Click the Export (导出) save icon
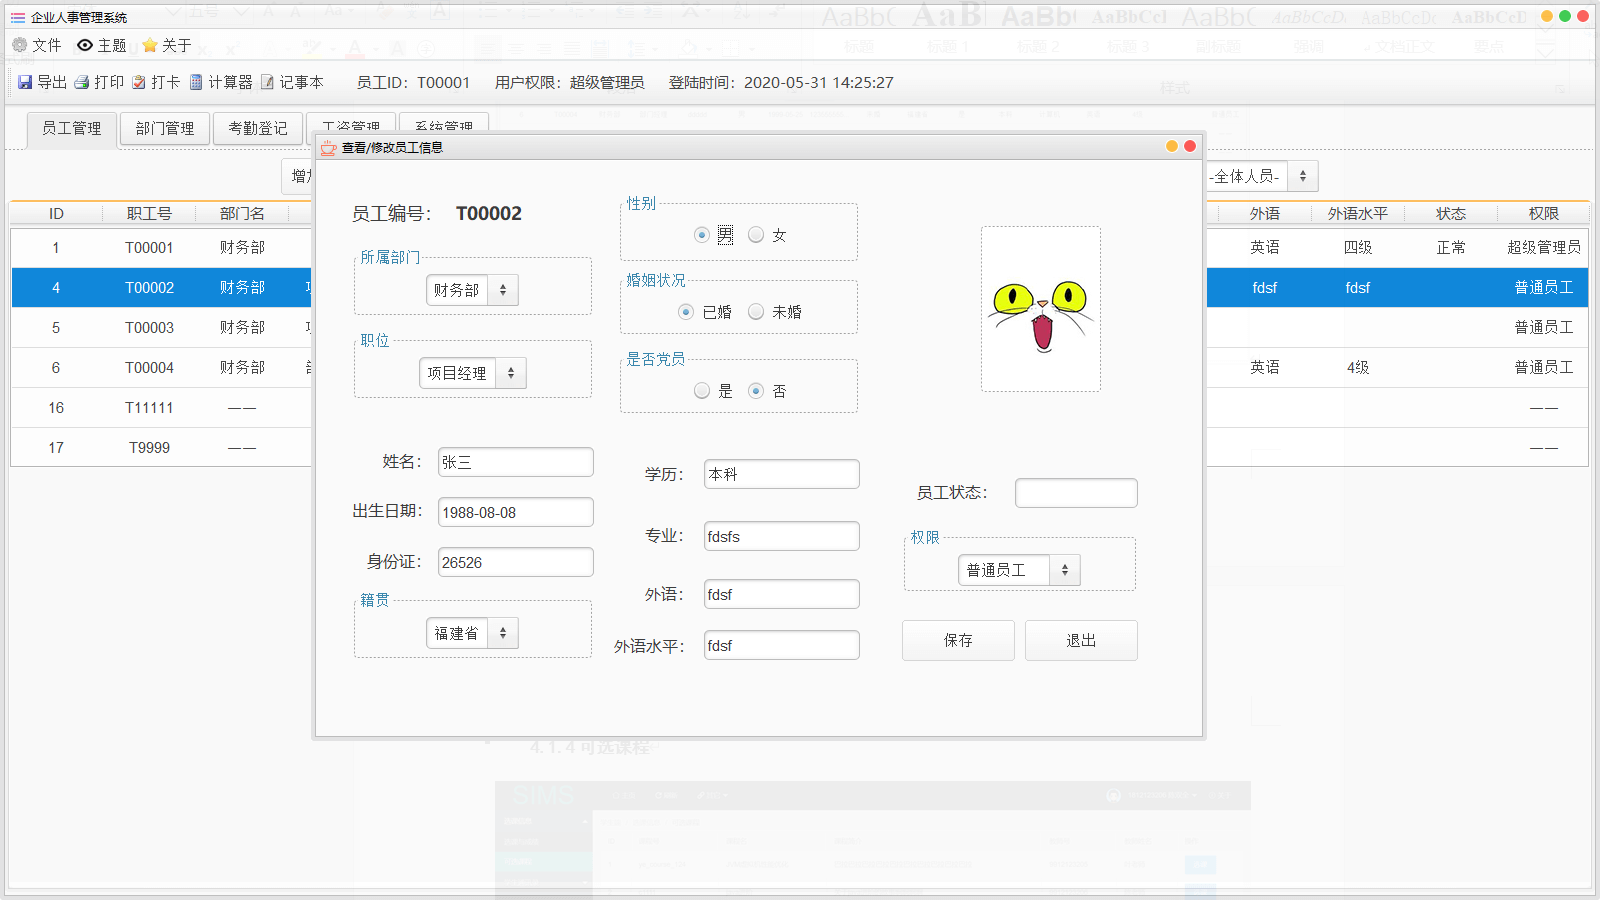This screenshot has height=900, width=1600. coord(25,82)
